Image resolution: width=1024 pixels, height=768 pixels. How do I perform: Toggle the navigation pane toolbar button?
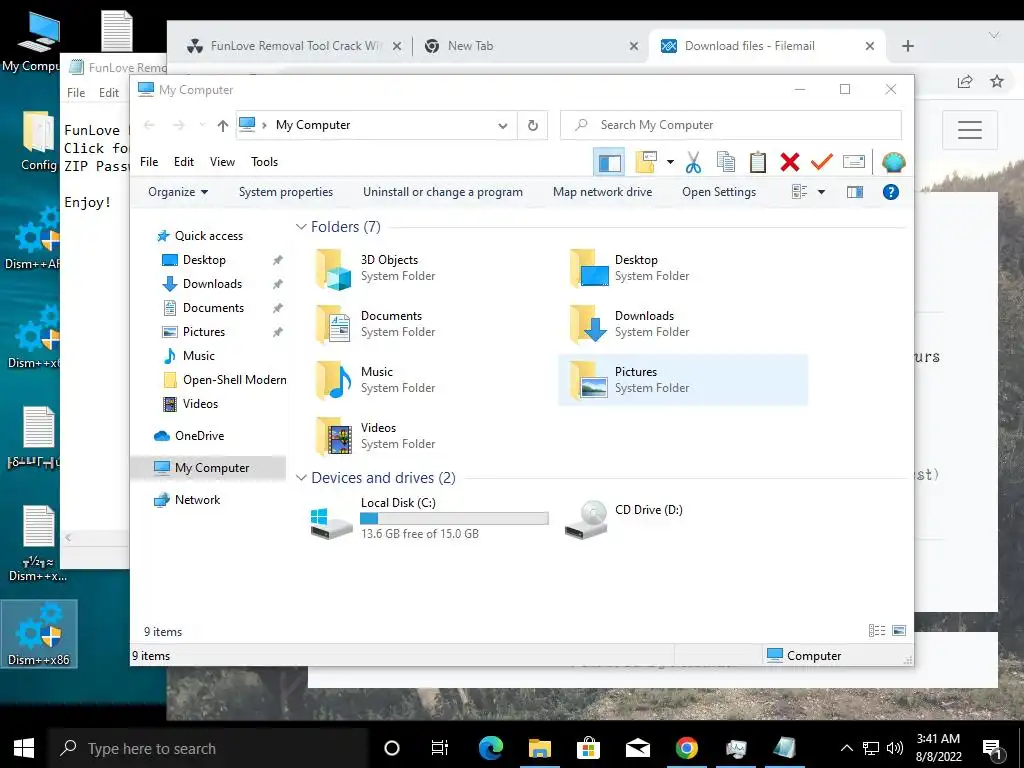[x=609, y=162]
